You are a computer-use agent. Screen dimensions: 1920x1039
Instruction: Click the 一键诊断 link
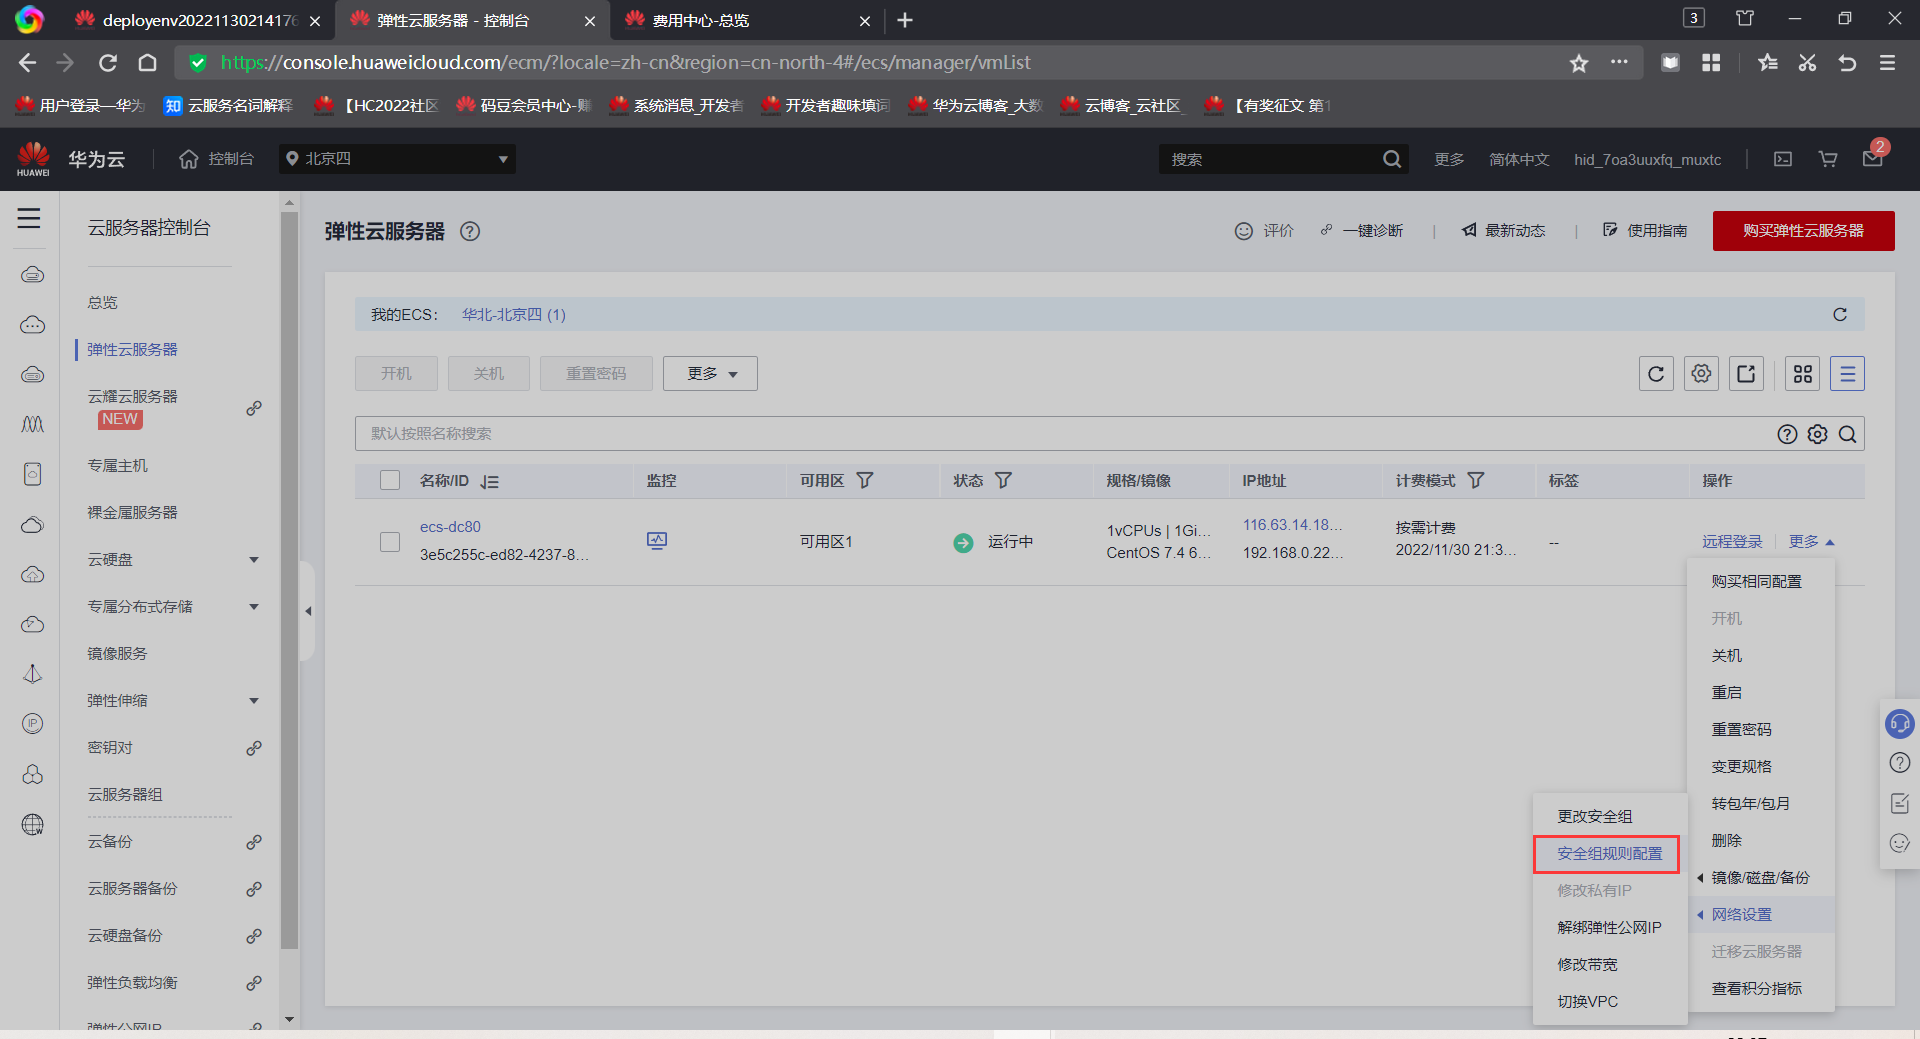point(1362,231)
